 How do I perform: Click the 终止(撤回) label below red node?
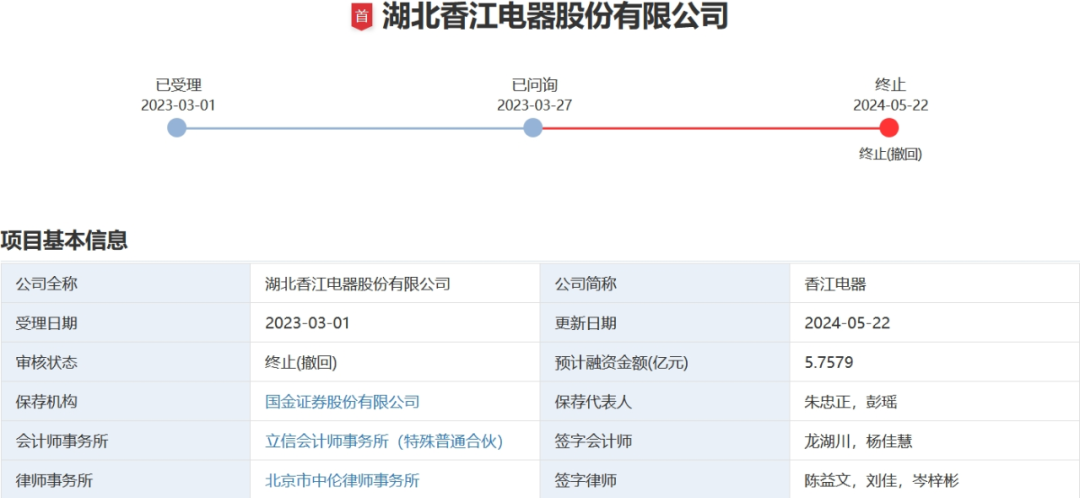point(890,154)
